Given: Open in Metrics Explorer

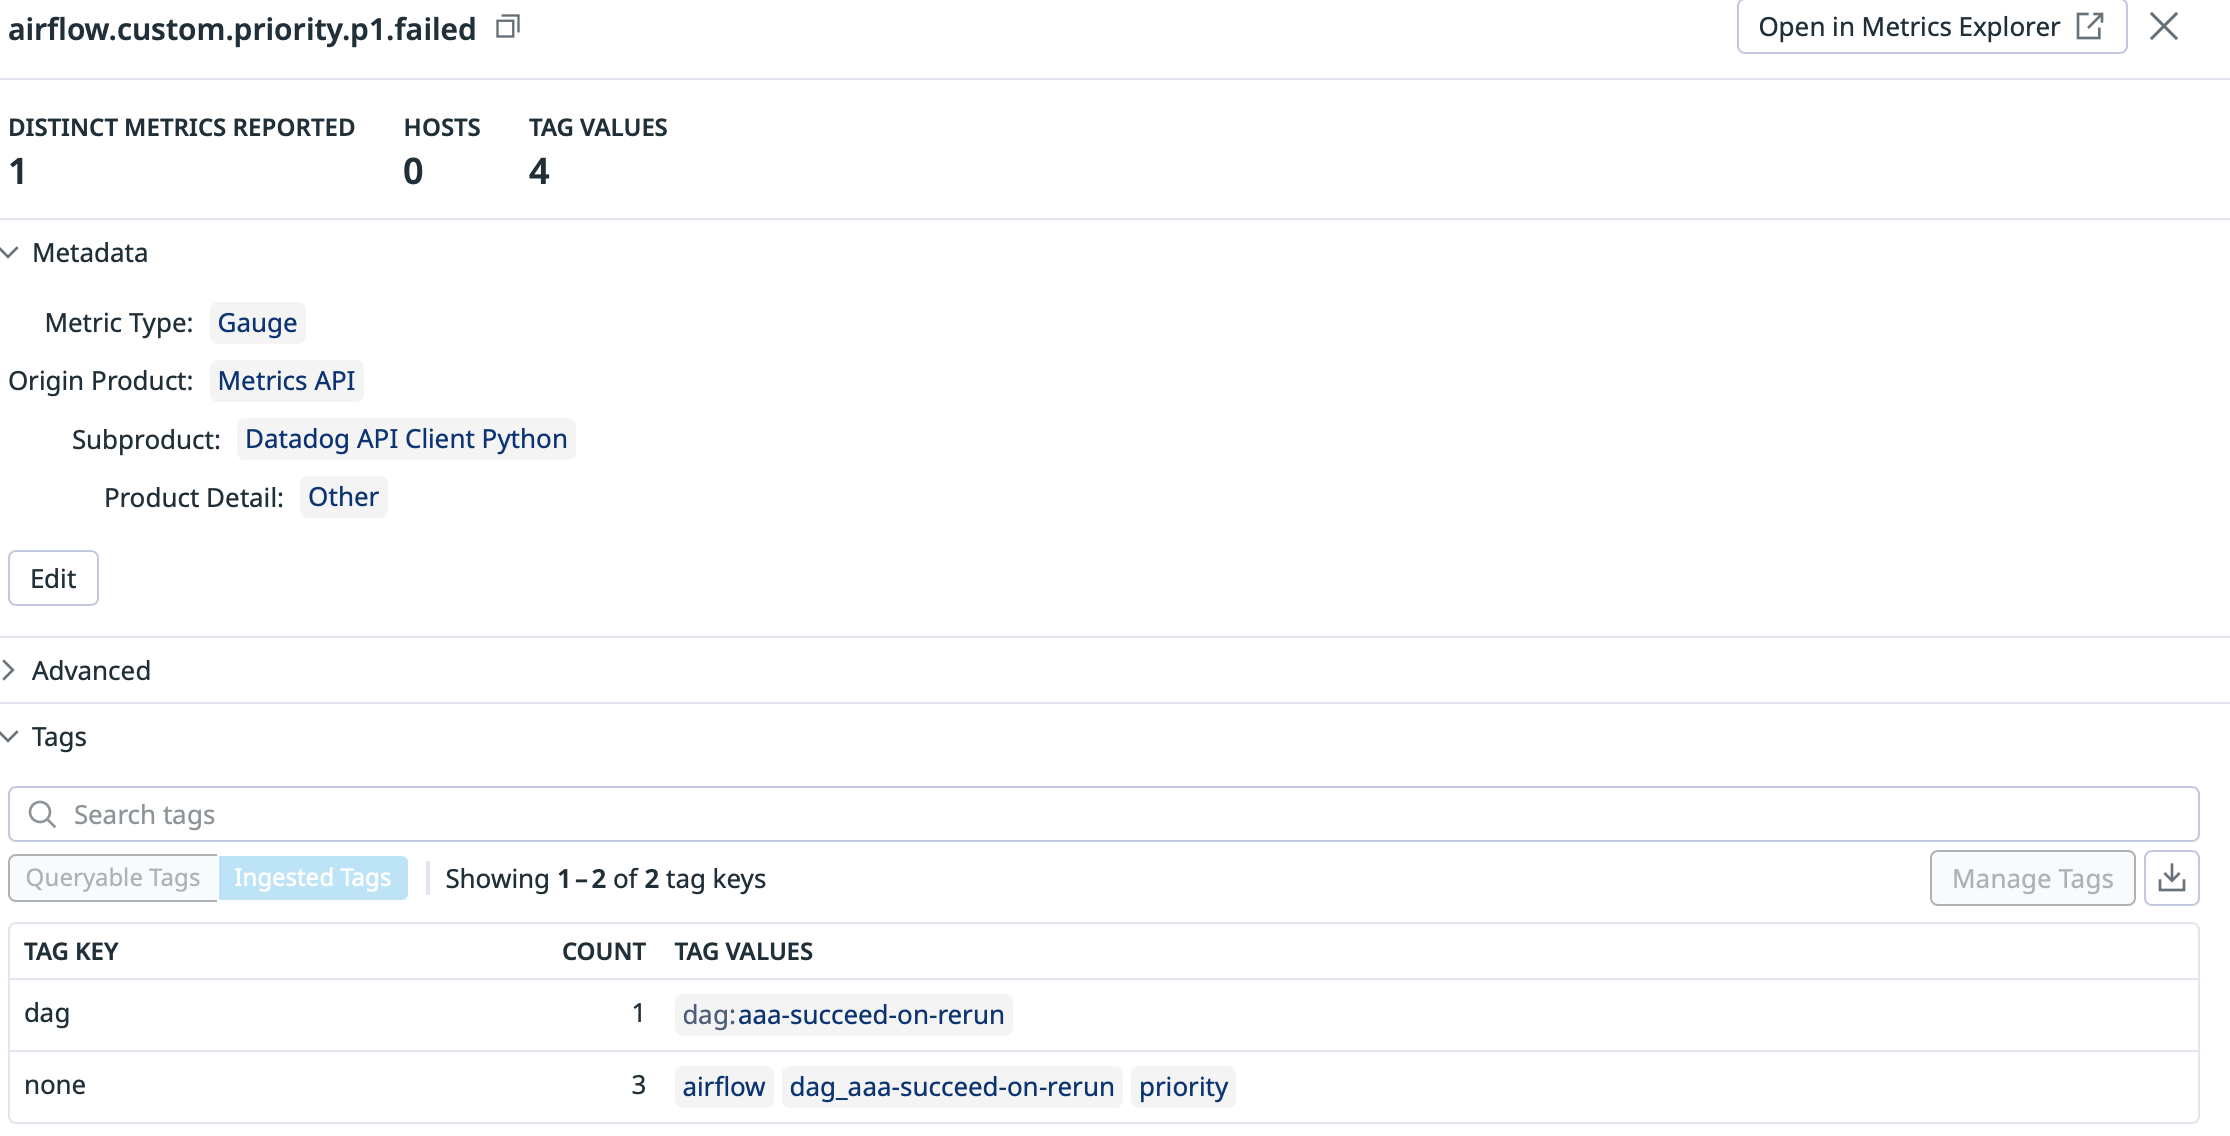Looking at the screenshot, I should click(1930, 27).
